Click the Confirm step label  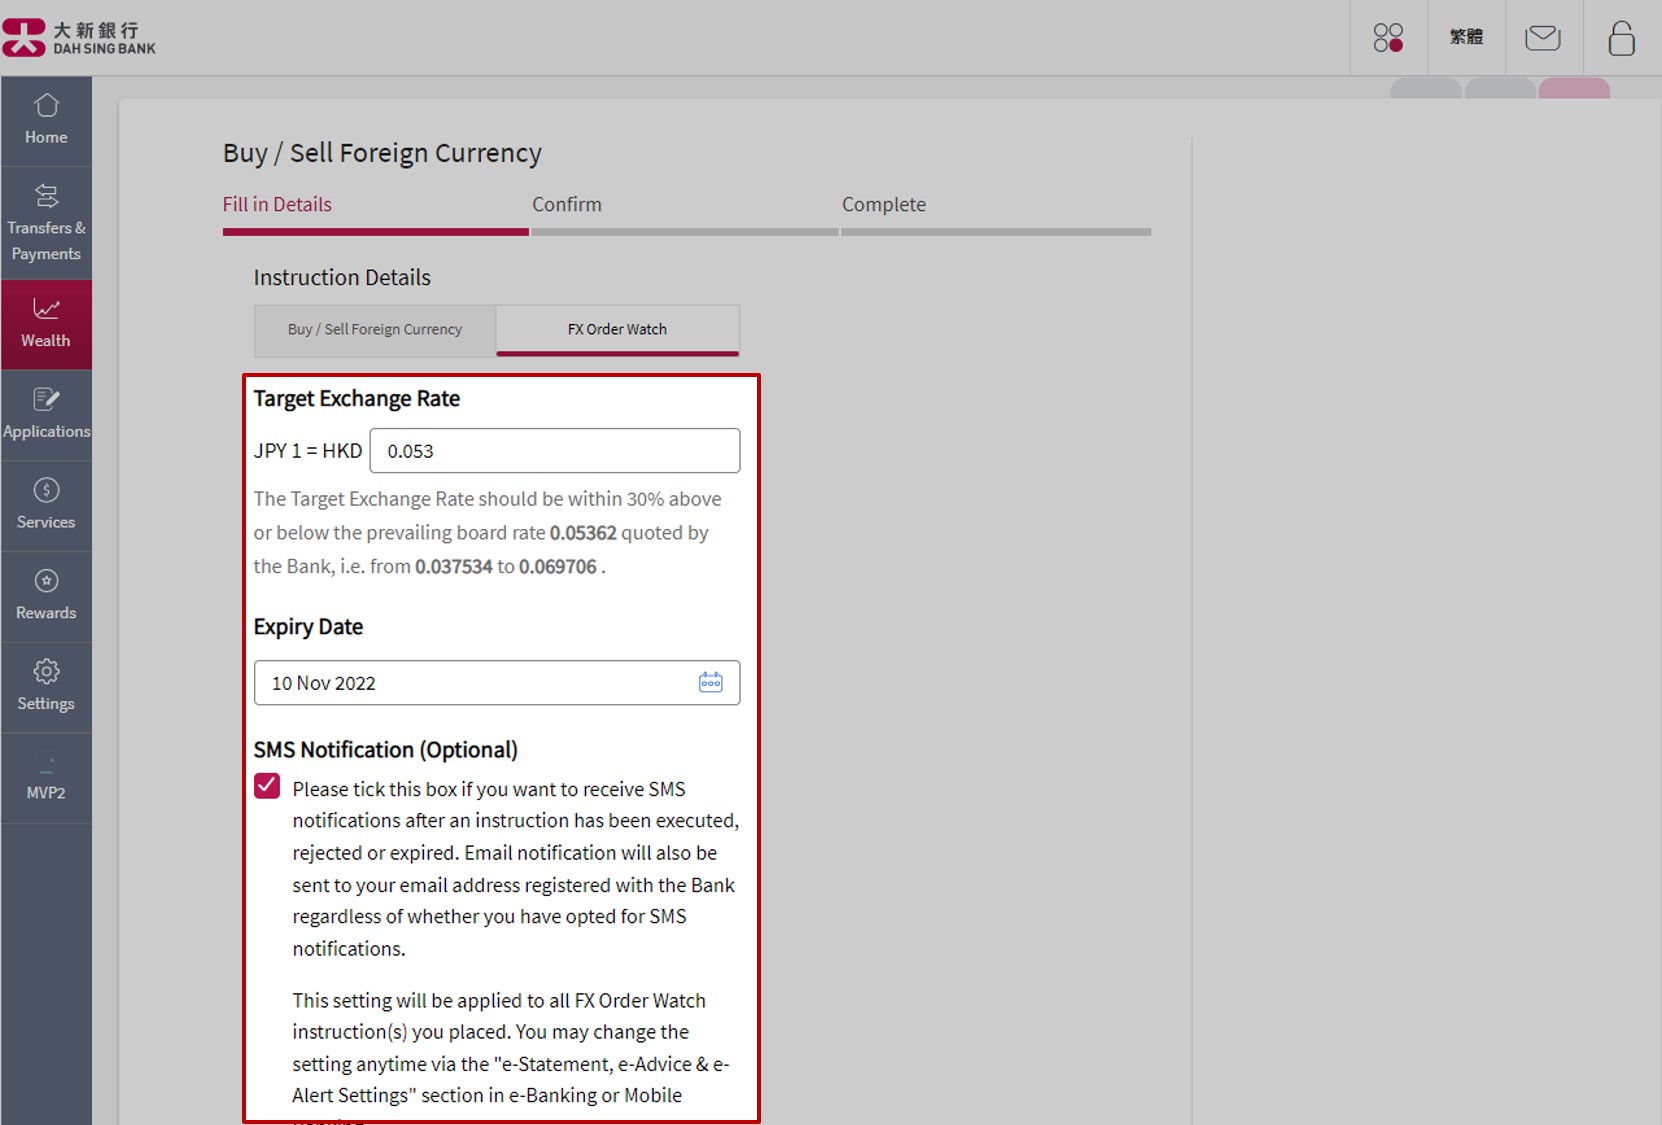click(x=567, y=205)
